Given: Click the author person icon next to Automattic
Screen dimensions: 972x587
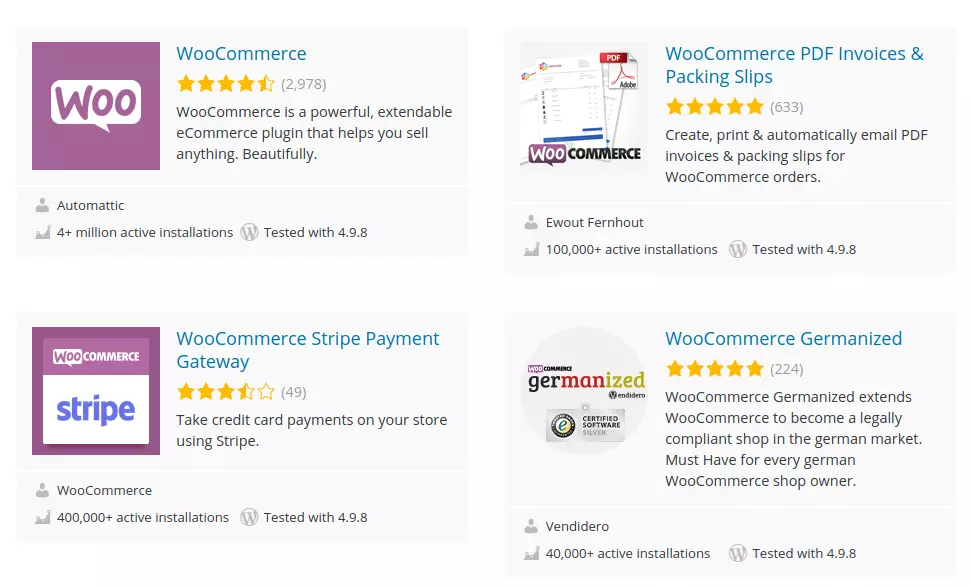Looking at the screenshot, I should pyautogui.click(x=42, y=205).
